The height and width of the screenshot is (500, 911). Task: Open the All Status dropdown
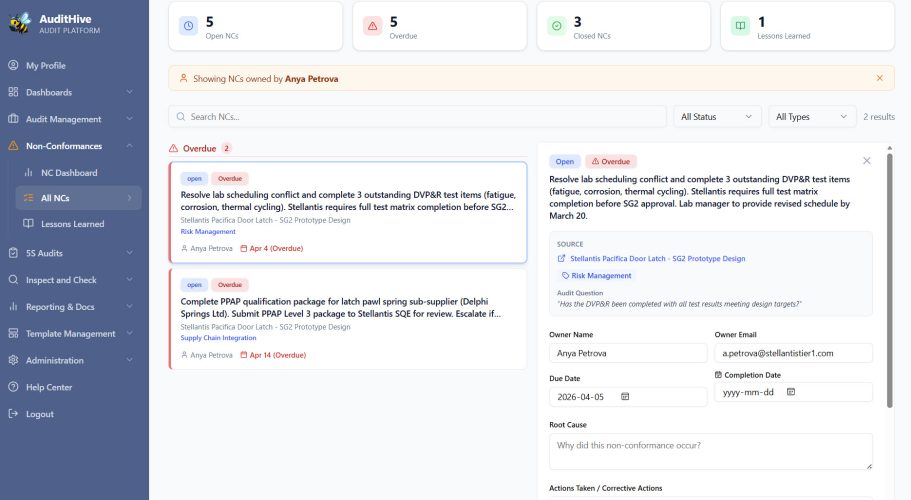[716, 117]
